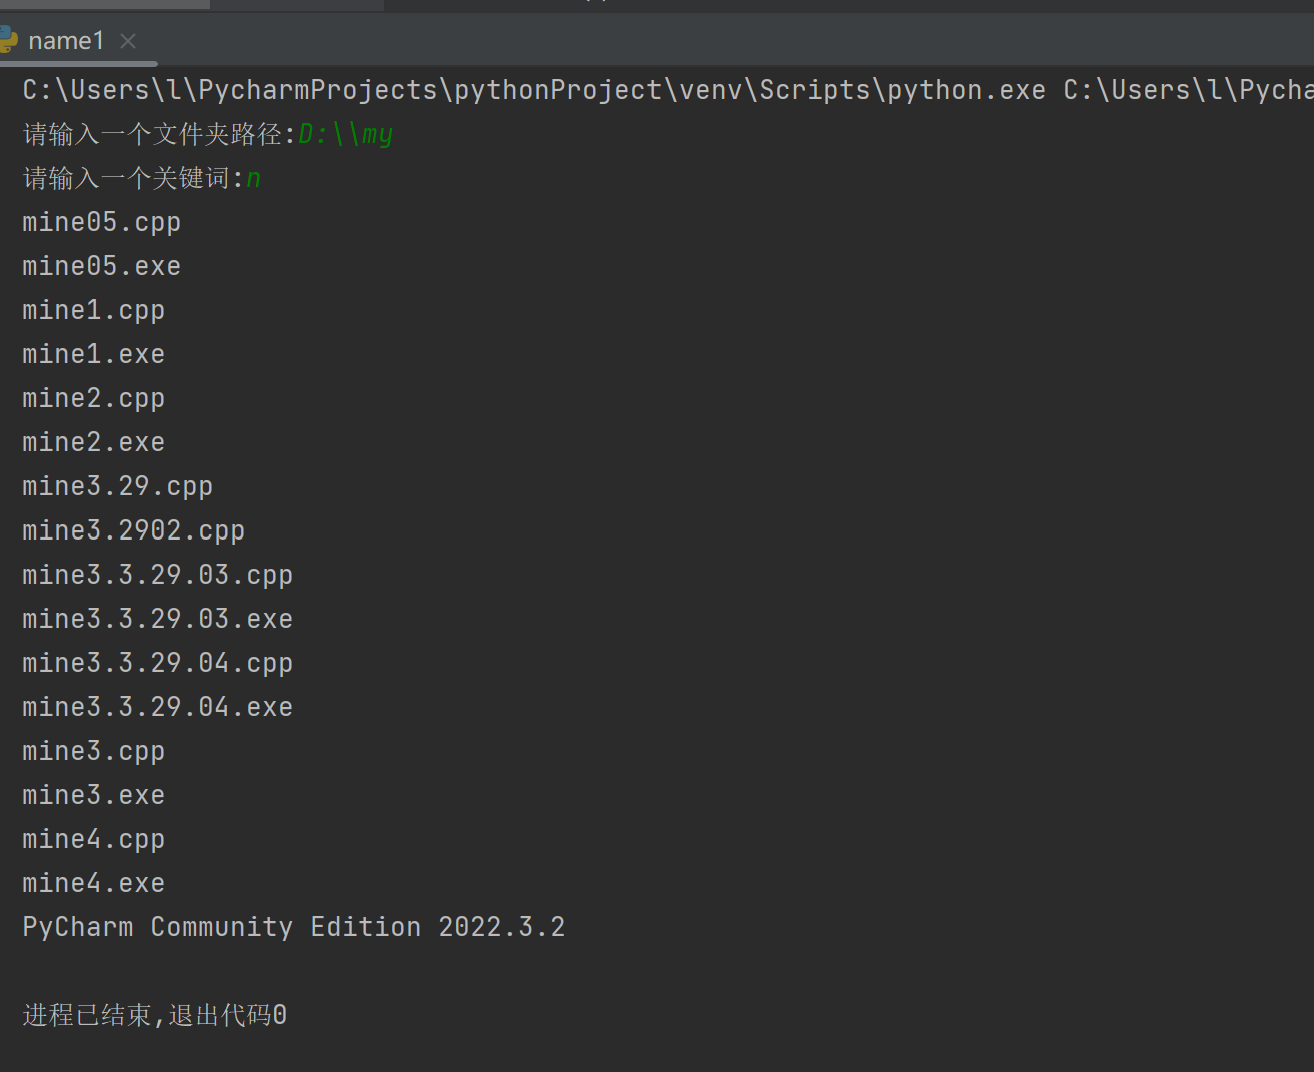Click the mine3.3.29.04.exe output line
The width and height of the screenshot is (1314, 1072).
coord(158,707)
